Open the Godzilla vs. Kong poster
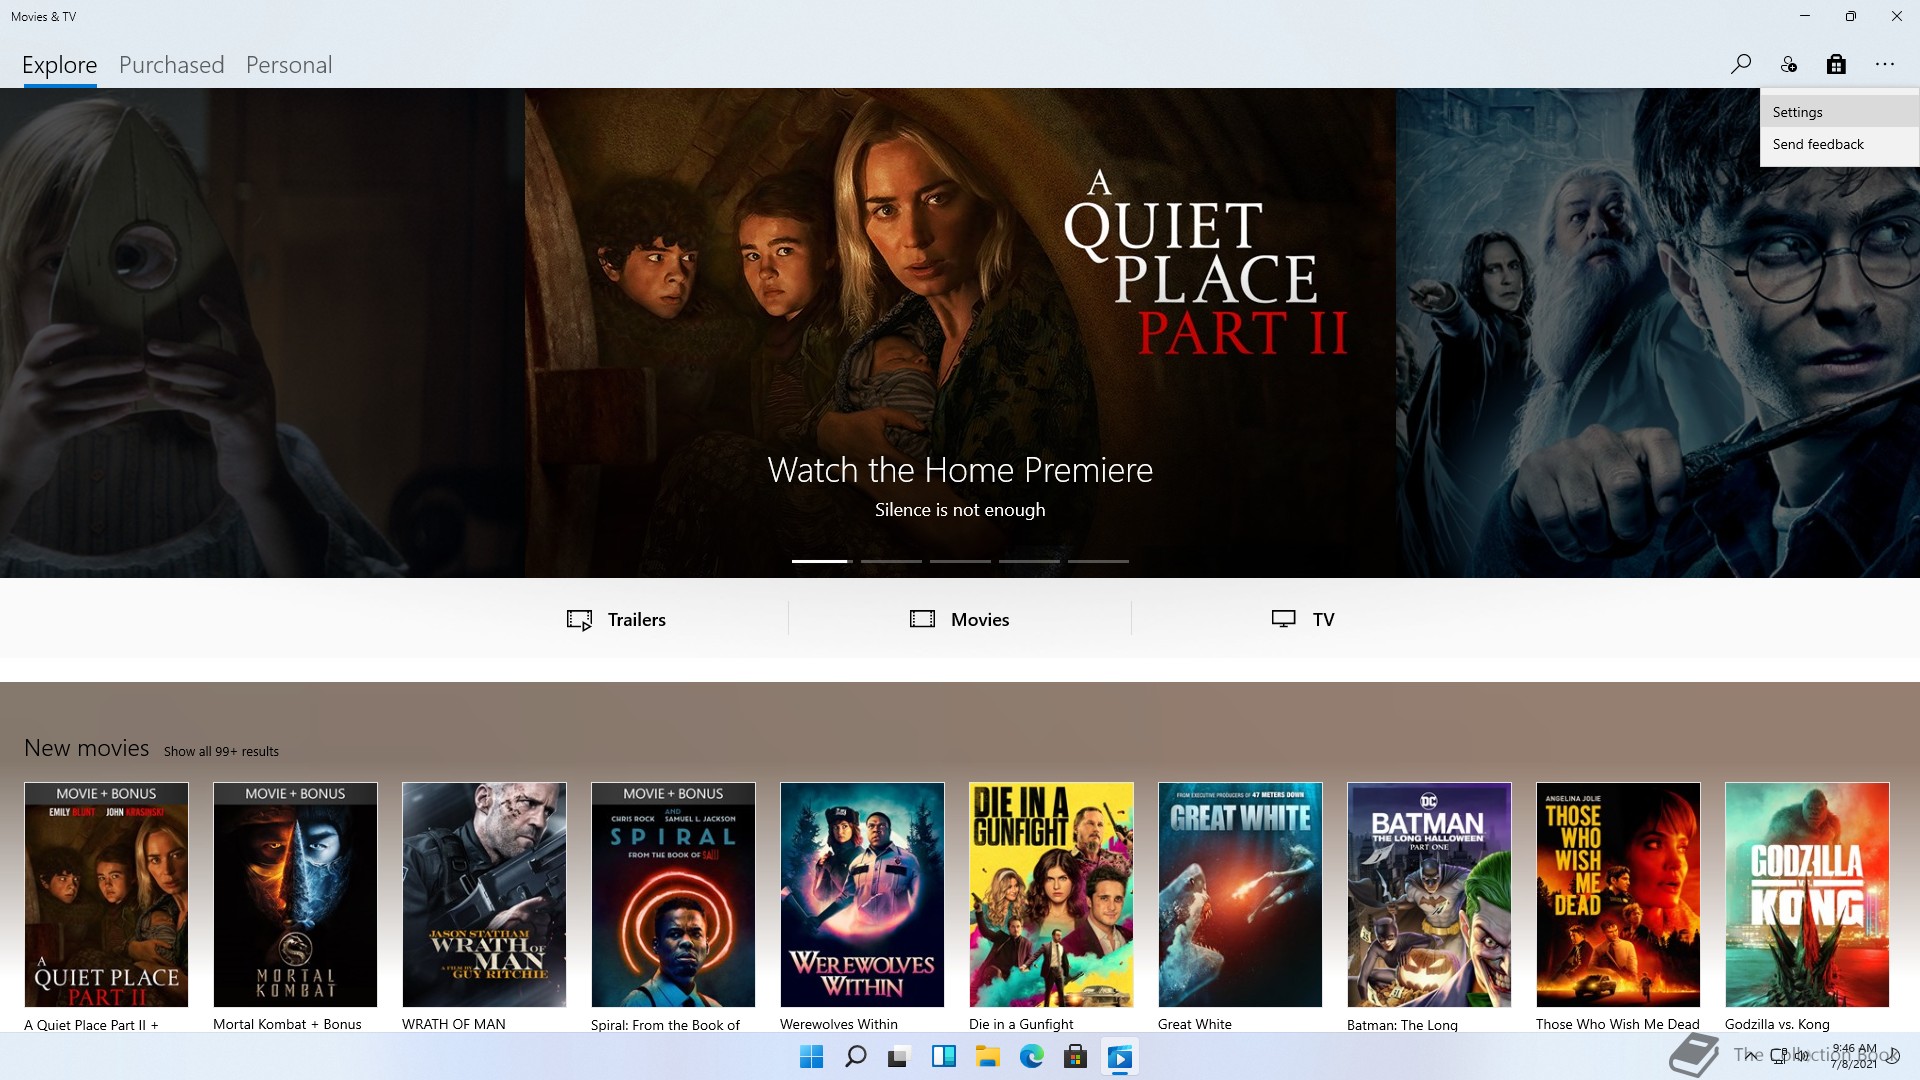The width and height of the screenshot is (1920, 1080). (x=1807, y=895)
